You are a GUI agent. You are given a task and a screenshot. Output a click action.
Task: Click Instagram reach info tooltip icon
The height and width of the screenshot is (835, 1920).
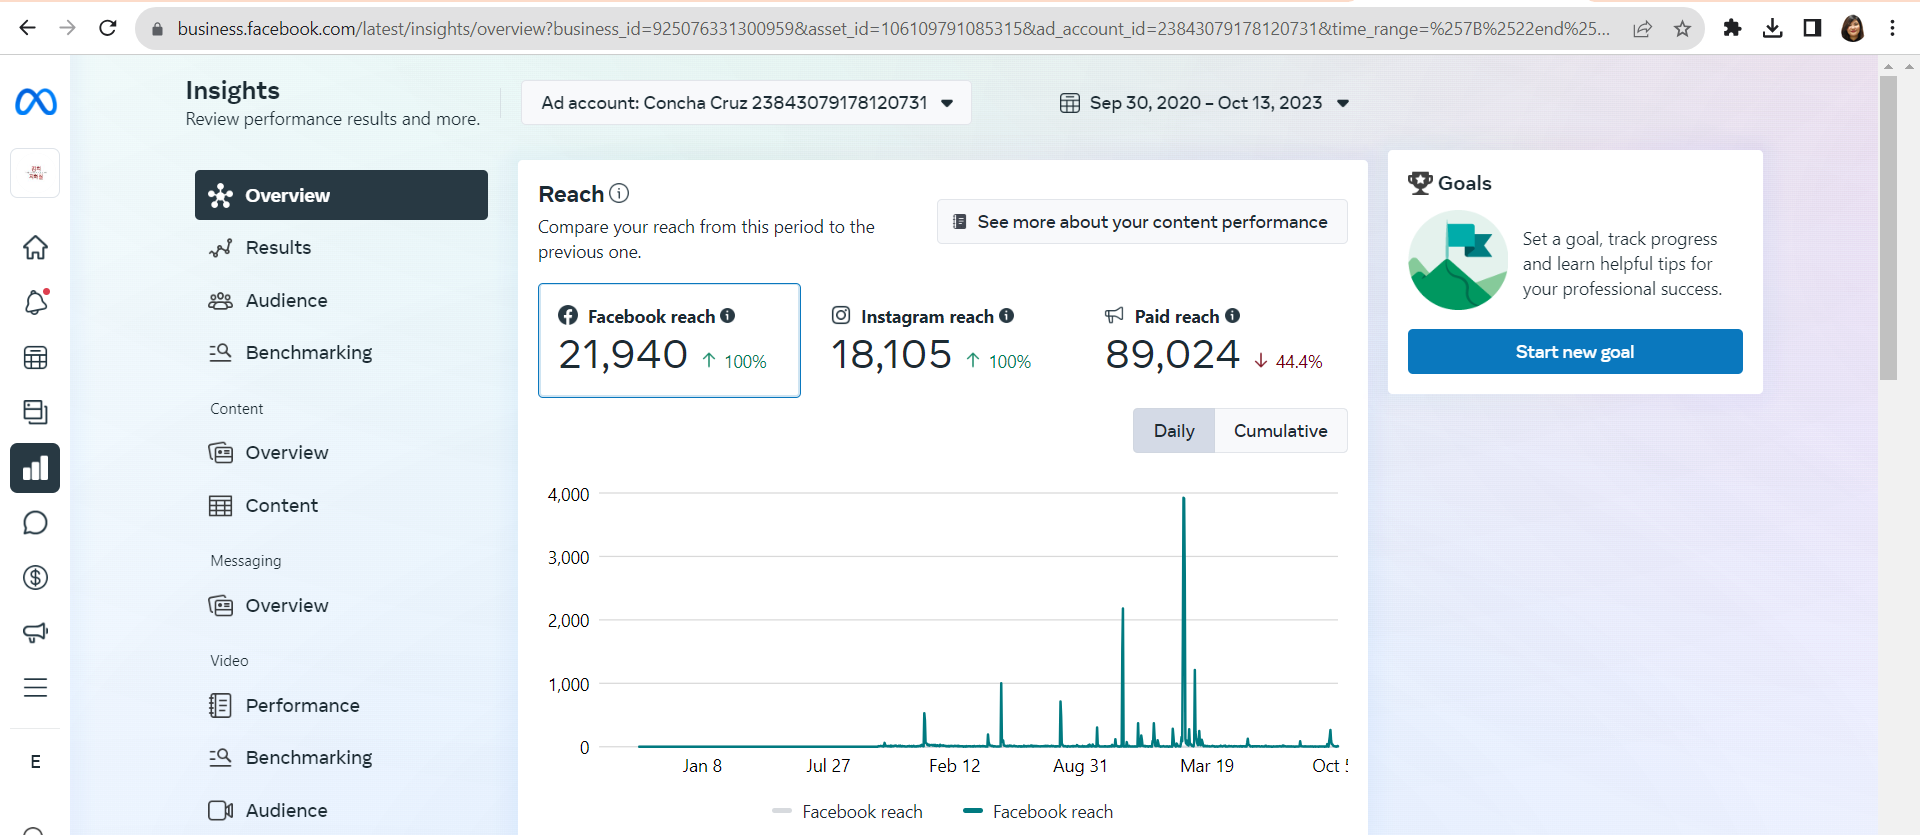(x=1007, y=315)
